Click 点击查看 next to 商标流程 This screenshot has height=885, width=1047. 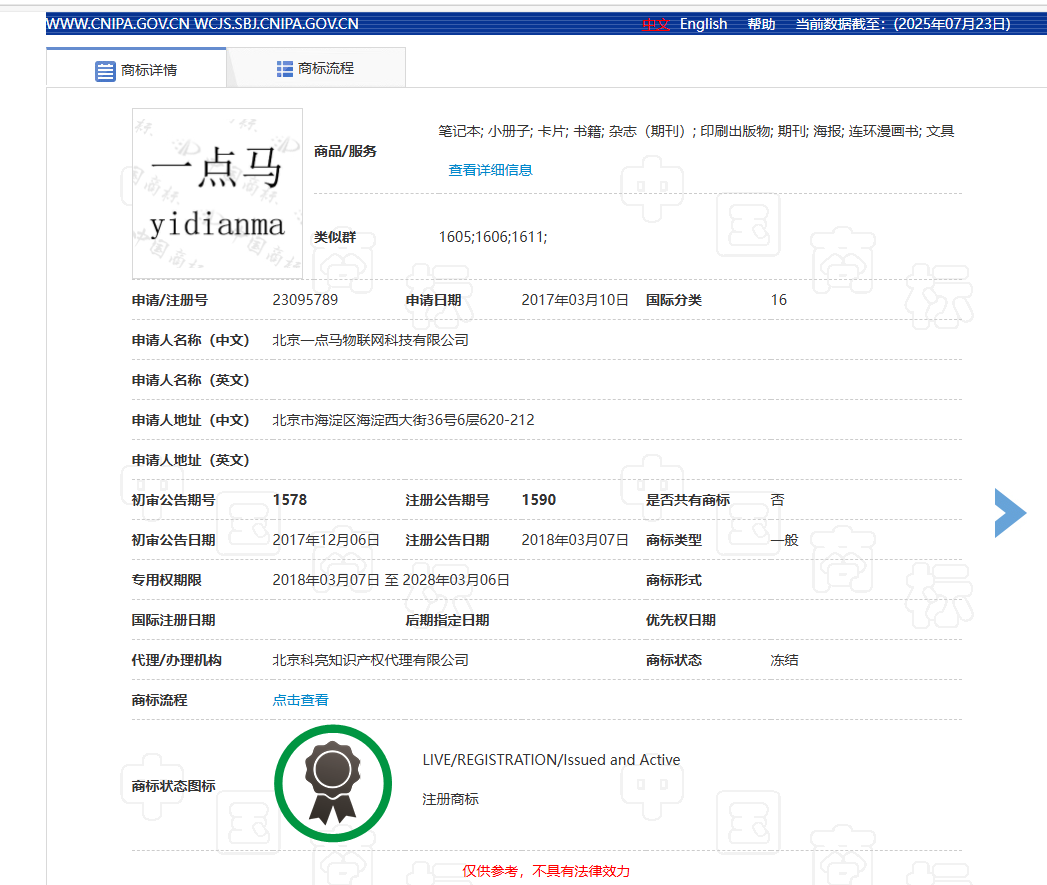pyautogui.click(x=300, y=700)
